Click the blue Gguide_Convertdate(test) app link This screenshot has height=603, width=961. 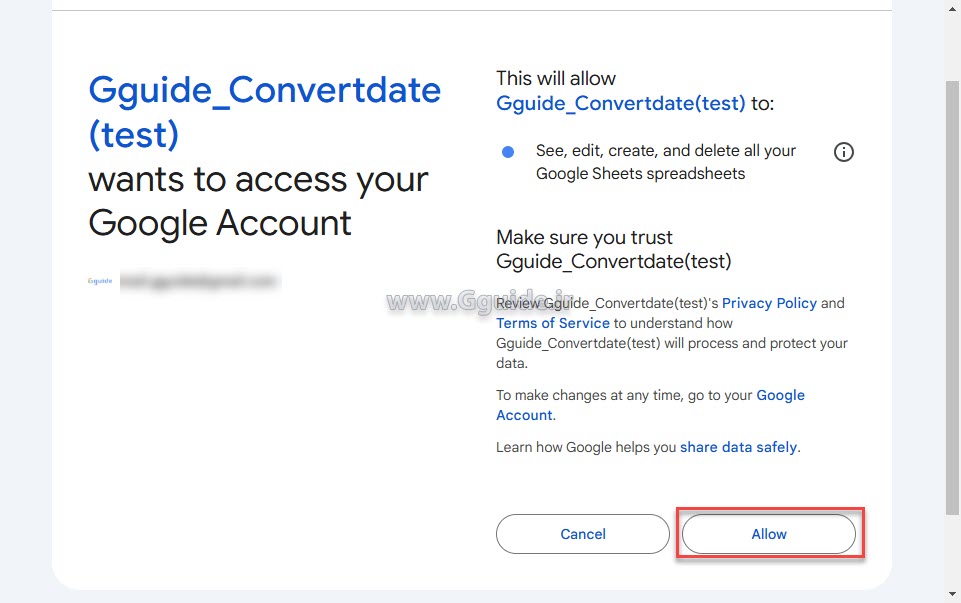(621, 103)
